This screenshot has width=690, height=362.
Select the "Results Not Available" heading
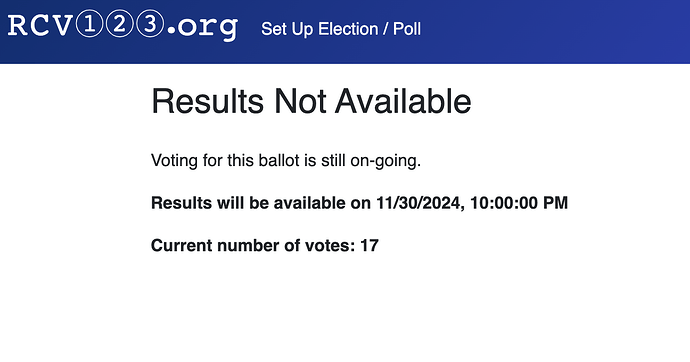(x=311, y=101)
